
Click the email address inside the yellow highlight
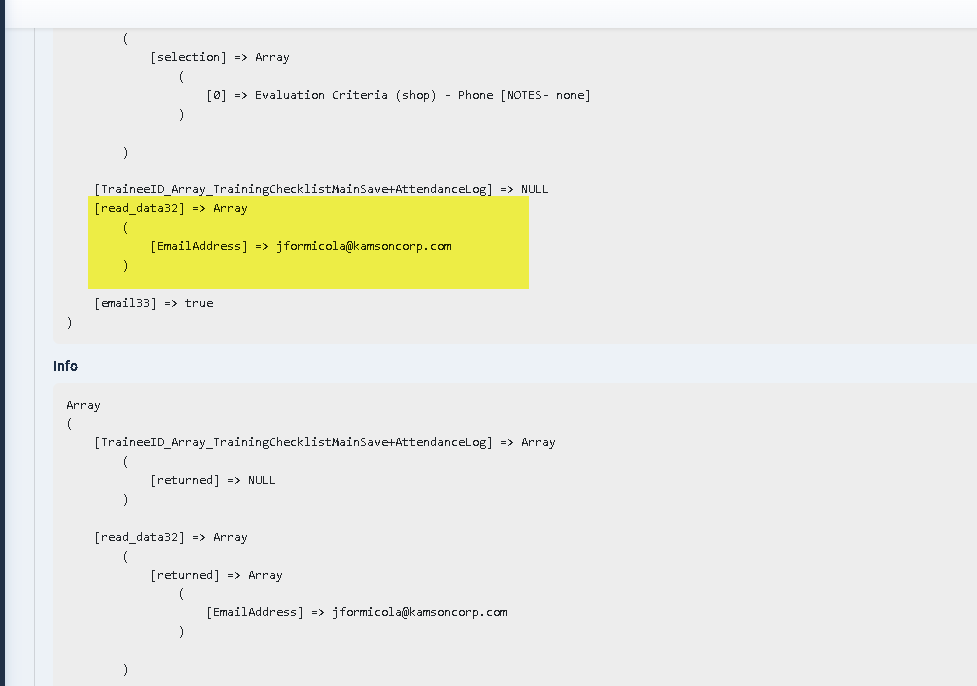point(364,246)
